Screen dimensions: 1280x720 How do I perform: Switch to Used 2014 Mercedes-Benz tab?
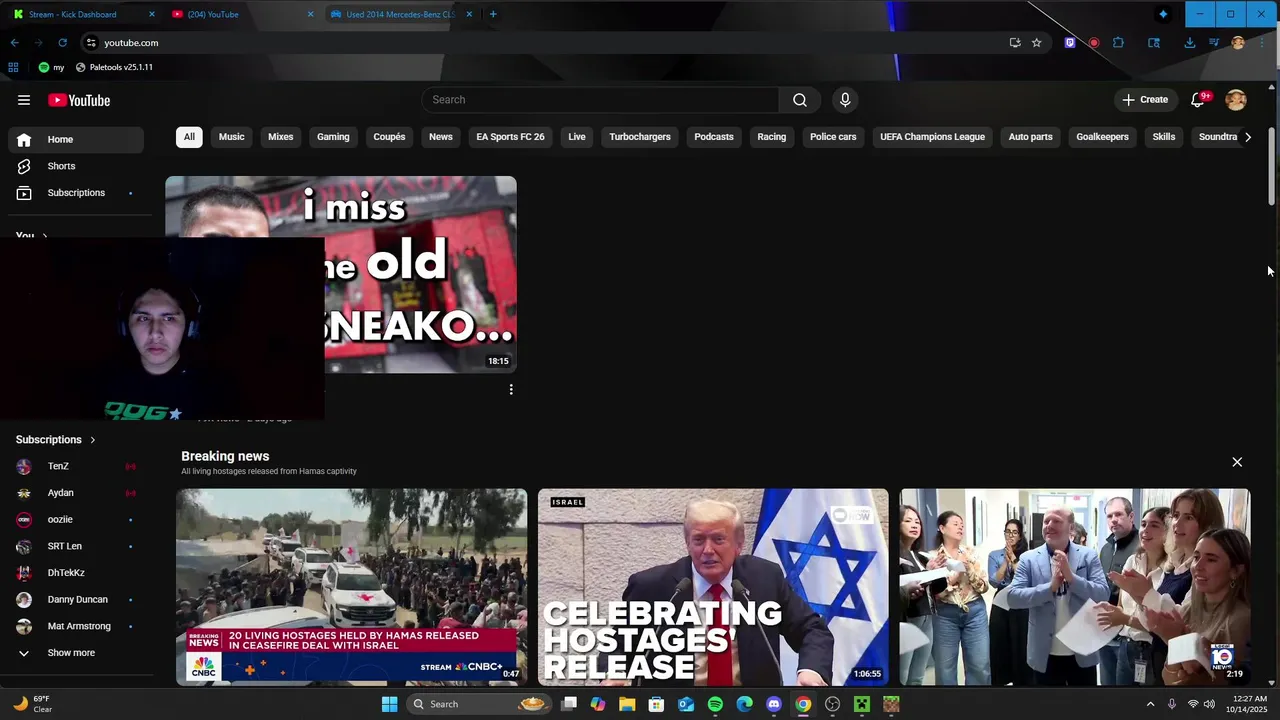399,14
